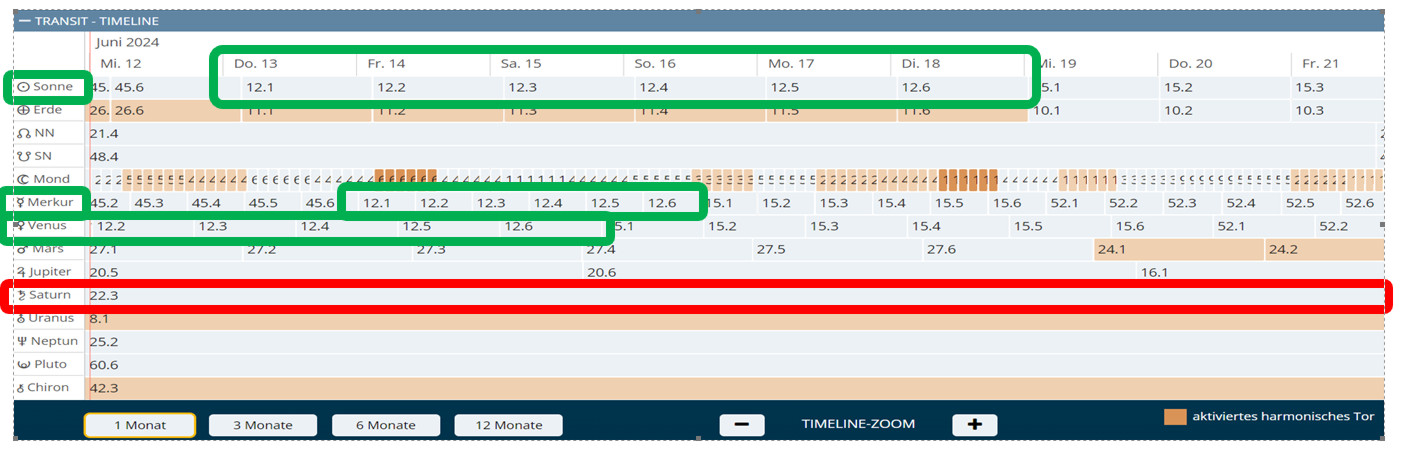Select the NN north node symbol

(x=23, y=133)
